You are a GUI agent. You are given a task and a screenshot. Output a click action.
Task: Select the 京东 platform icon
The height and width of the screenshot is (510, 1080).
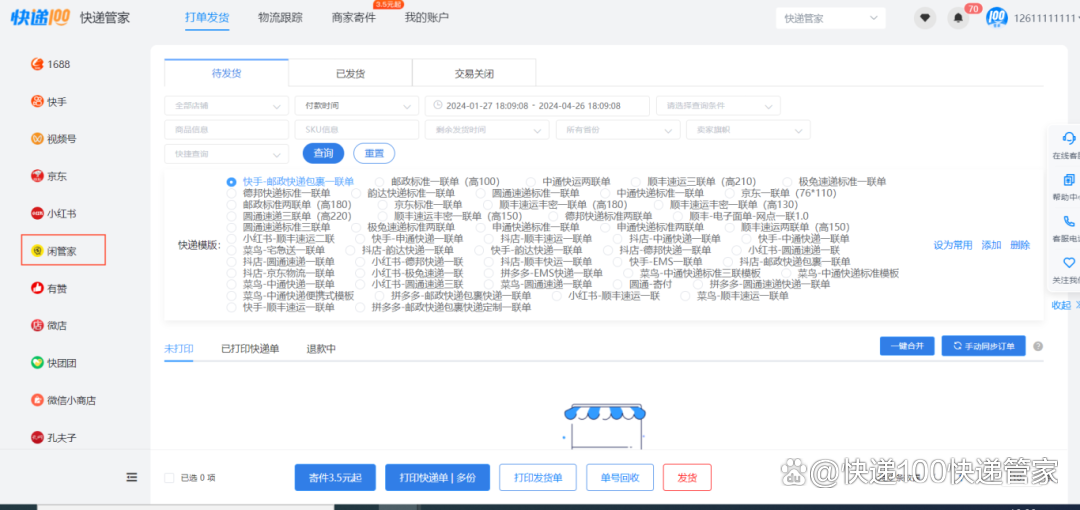click(37, 176)
